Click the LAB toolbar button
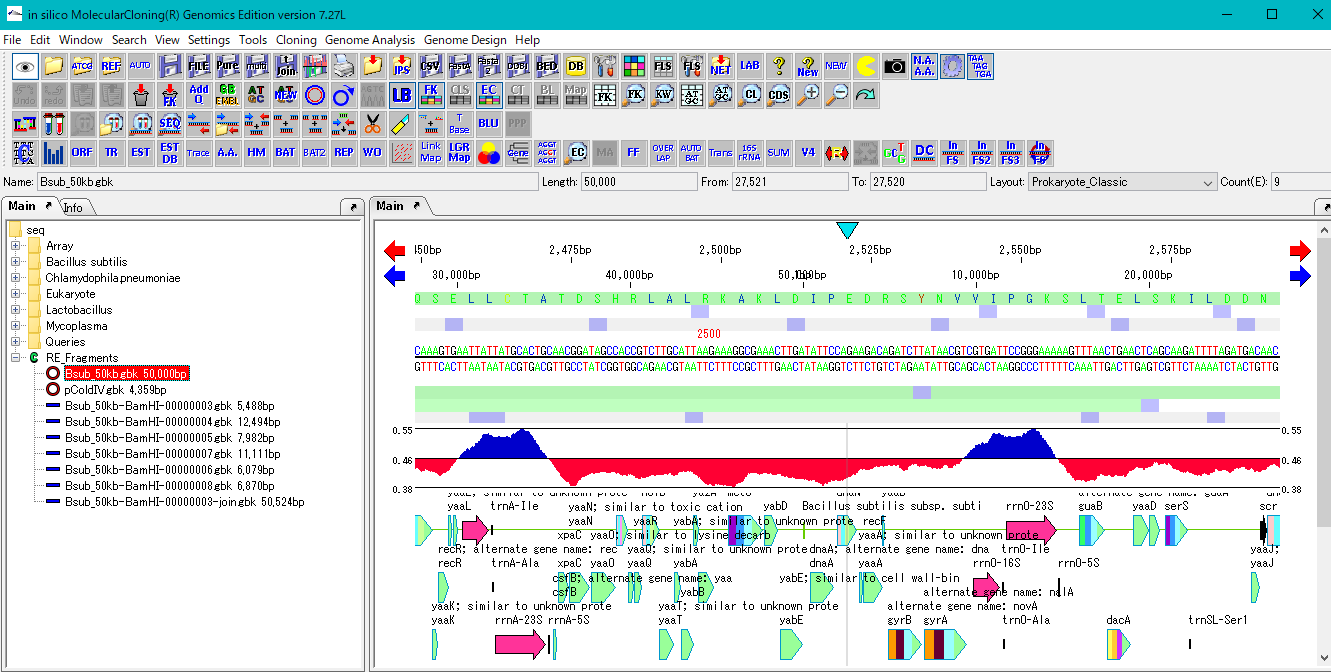This screenshot has width=1331, height=672. pos(750,66)
